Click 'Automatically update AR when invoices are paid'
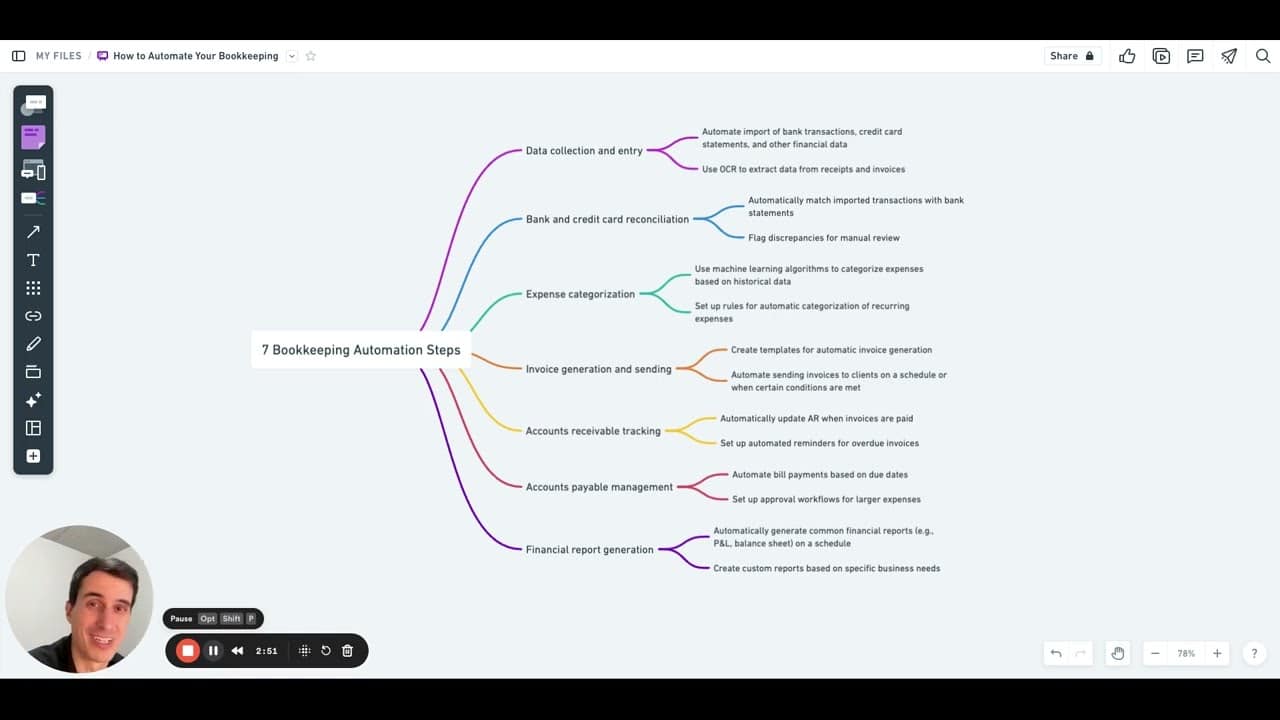This screenshot has height=720, width=1280. [816, 418]
